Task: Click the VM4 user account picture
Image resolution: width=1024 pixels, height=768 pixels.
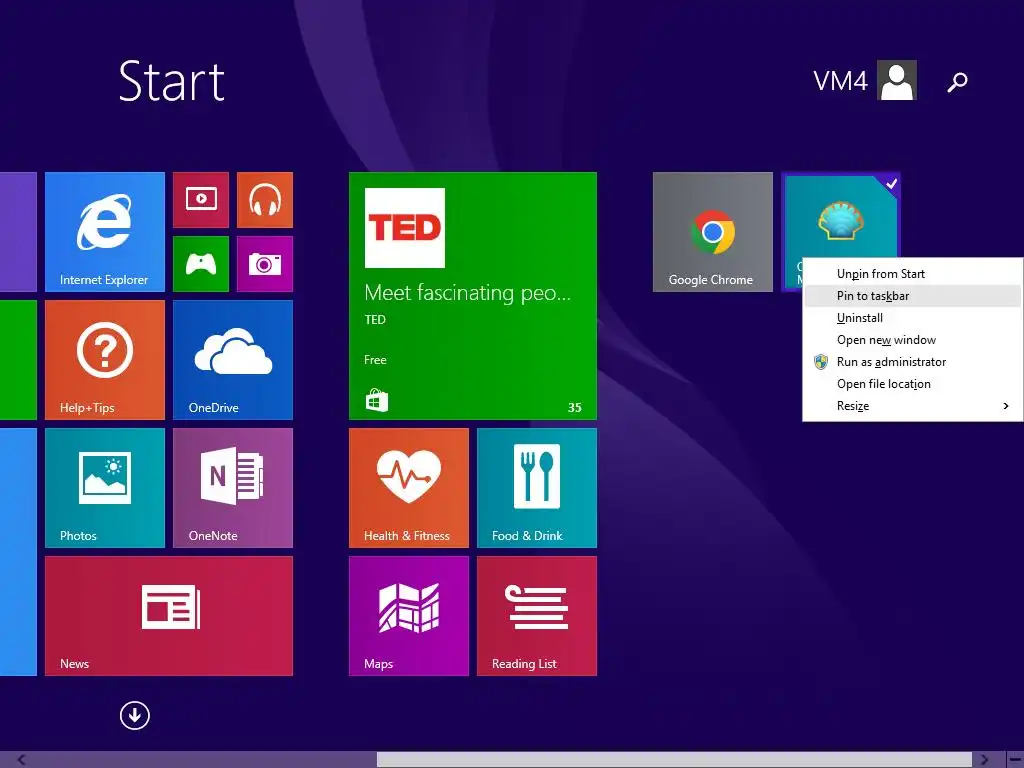Action: [x=897, y=80]
